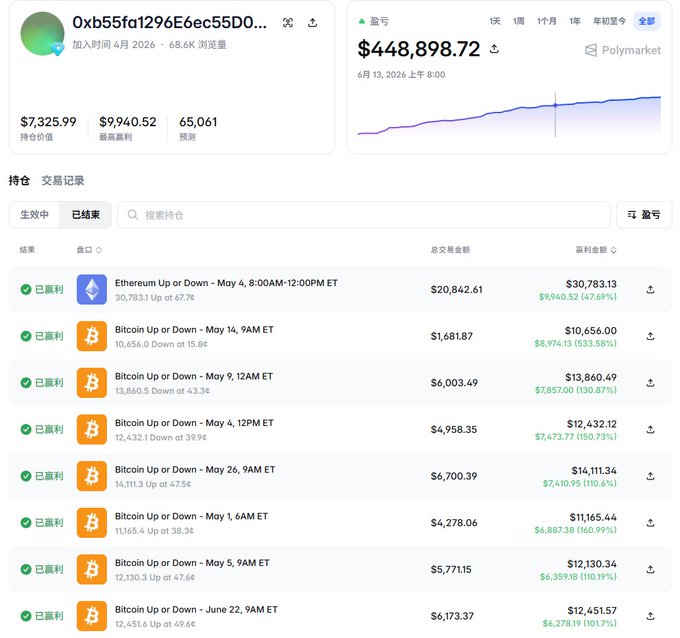Image resolution: width=680 pixels, height=638 pixels.
Task: Open Bitcoin Up or Down June 22, 9AM ET
Action: (196, 609)
